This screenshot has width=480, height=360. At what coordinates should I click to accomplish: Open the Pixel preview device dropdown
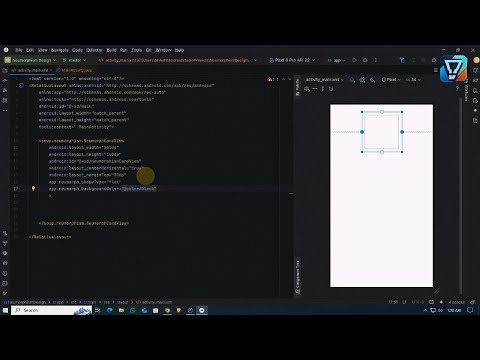point(391,80)
